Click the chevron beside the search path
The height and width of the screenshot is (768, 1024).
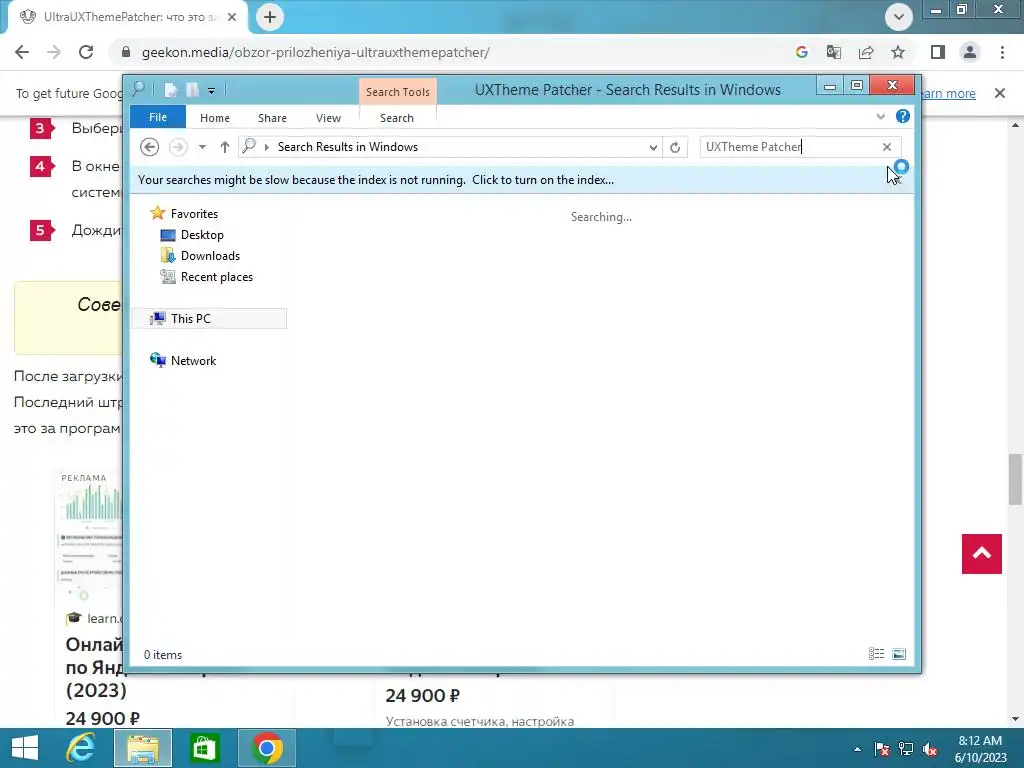(266, 148)
